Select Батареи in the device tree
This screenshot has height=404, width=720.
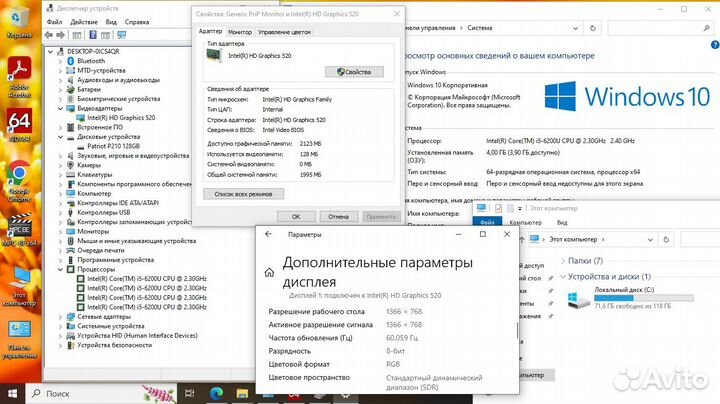[x=89, y=89]
